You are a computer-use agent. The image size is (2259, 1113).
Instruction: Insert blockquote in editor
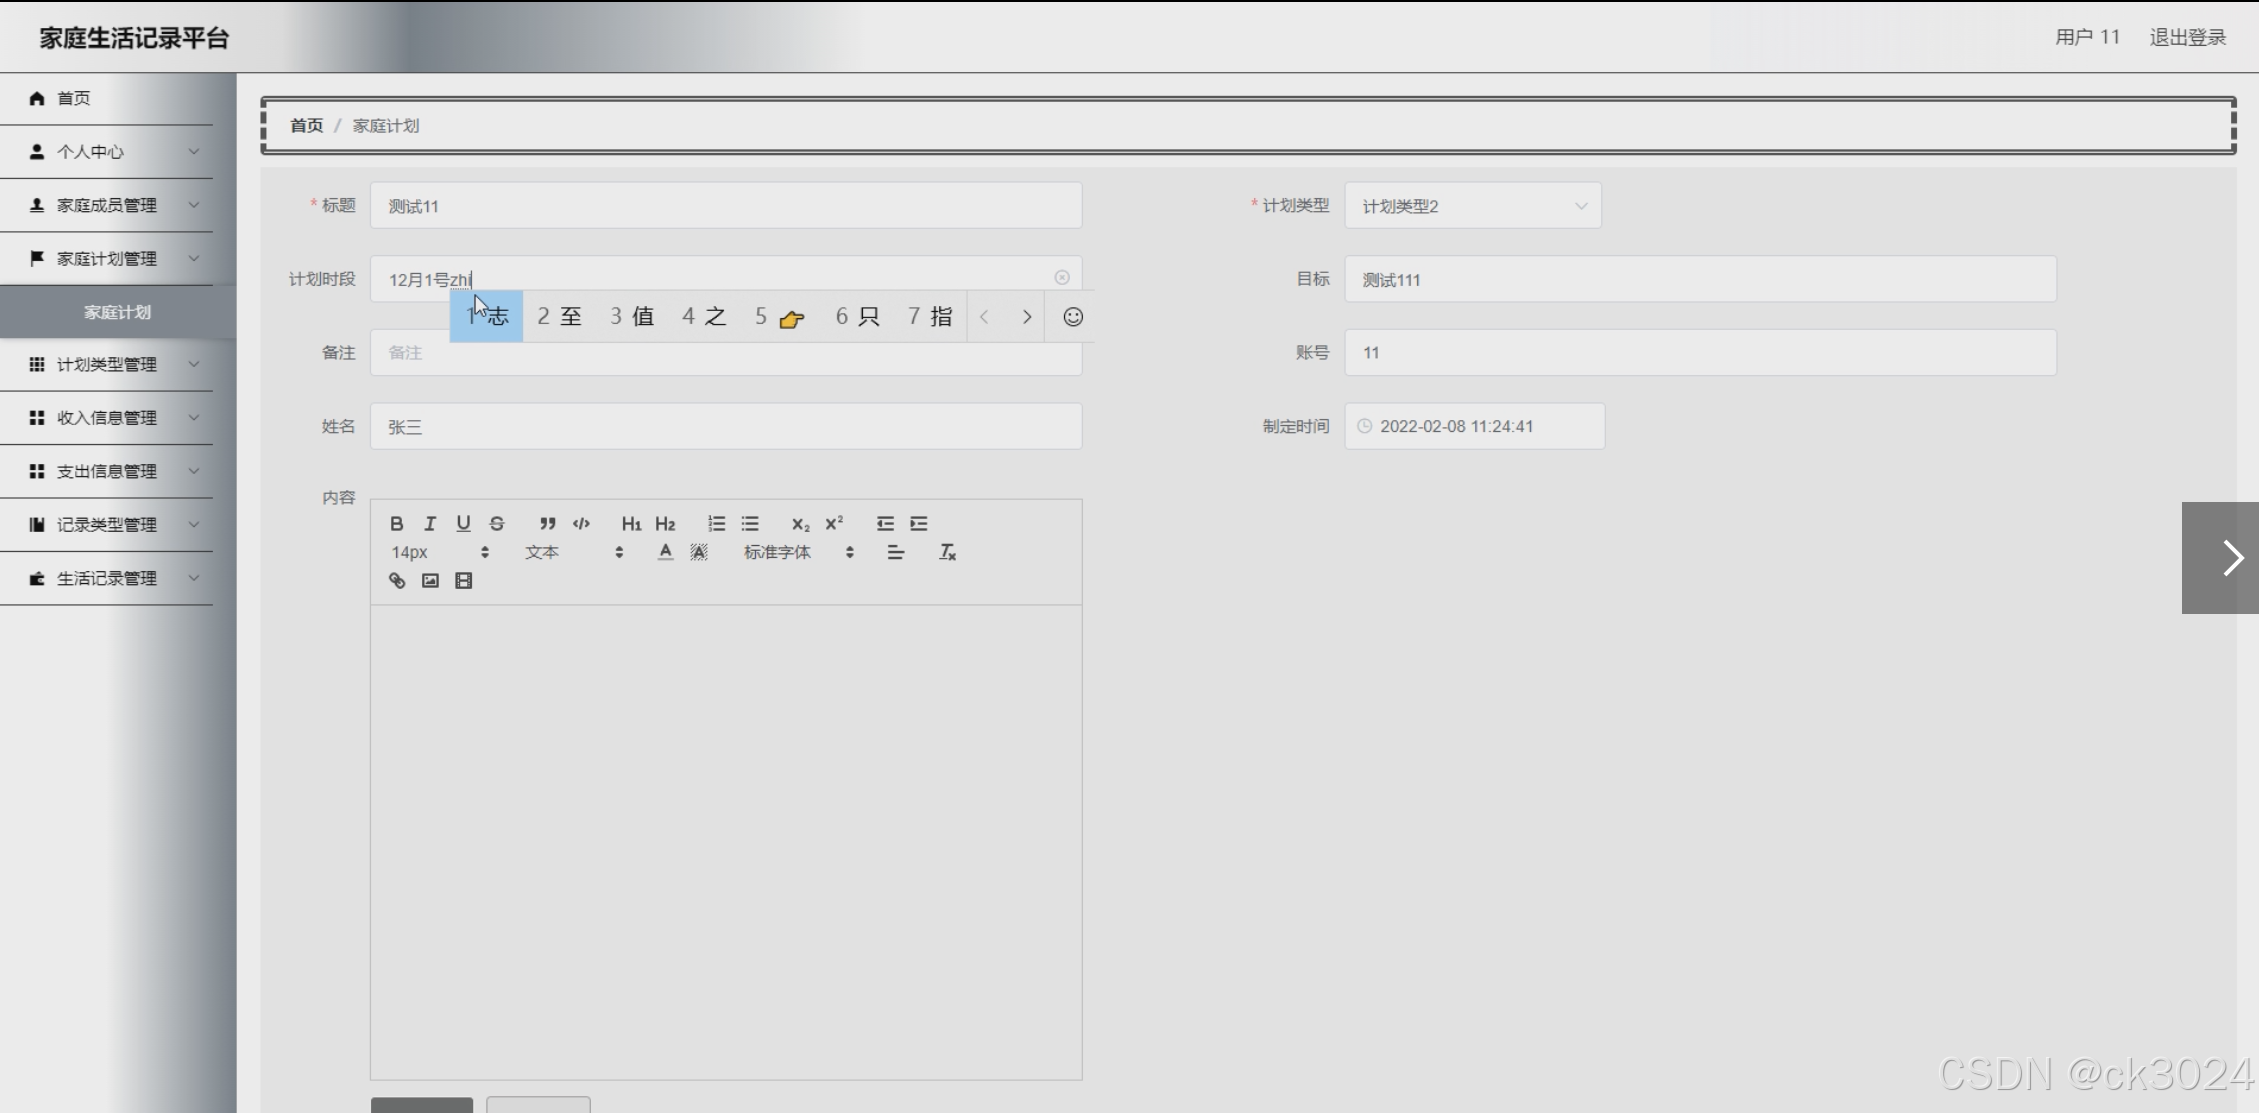pos(547,523)
